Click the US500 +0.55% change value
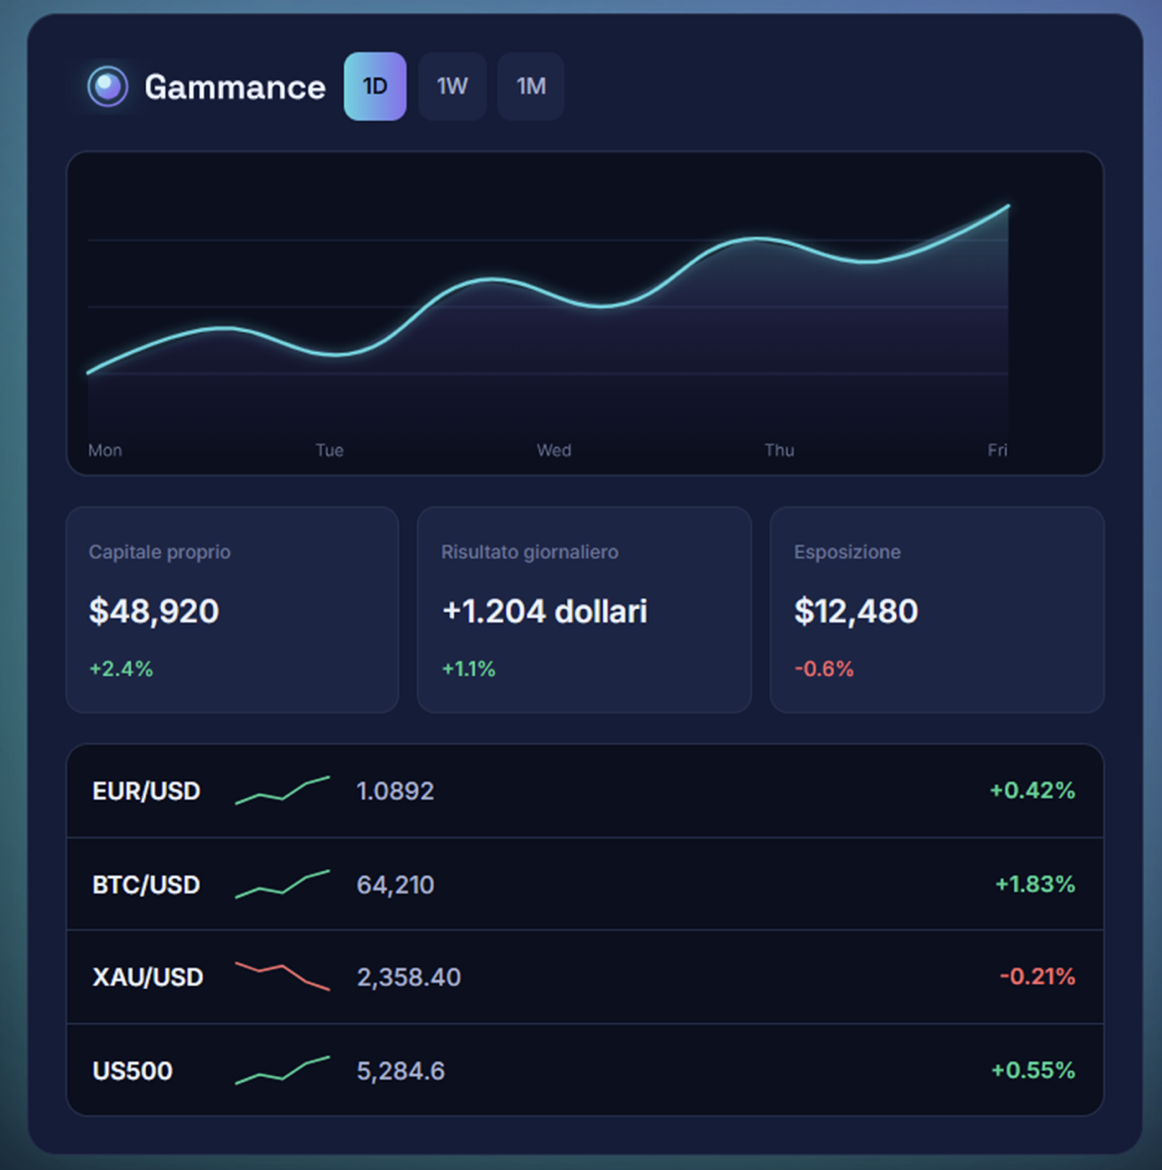Image resolution: width=1162 pixels, height=1170 pixels. pyautogui.click(x=1033, y=1070)
